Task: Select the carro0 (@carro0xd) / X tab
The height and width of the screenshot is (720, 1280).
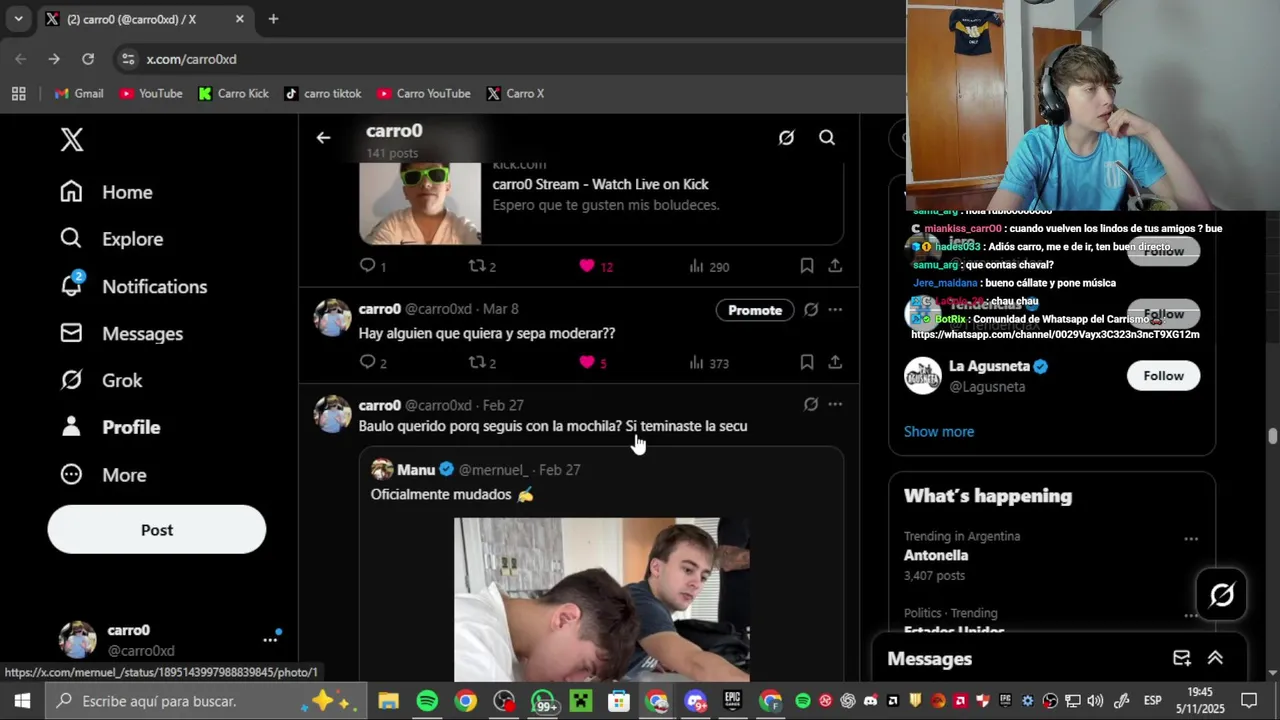Action: (x=146, y=19)
